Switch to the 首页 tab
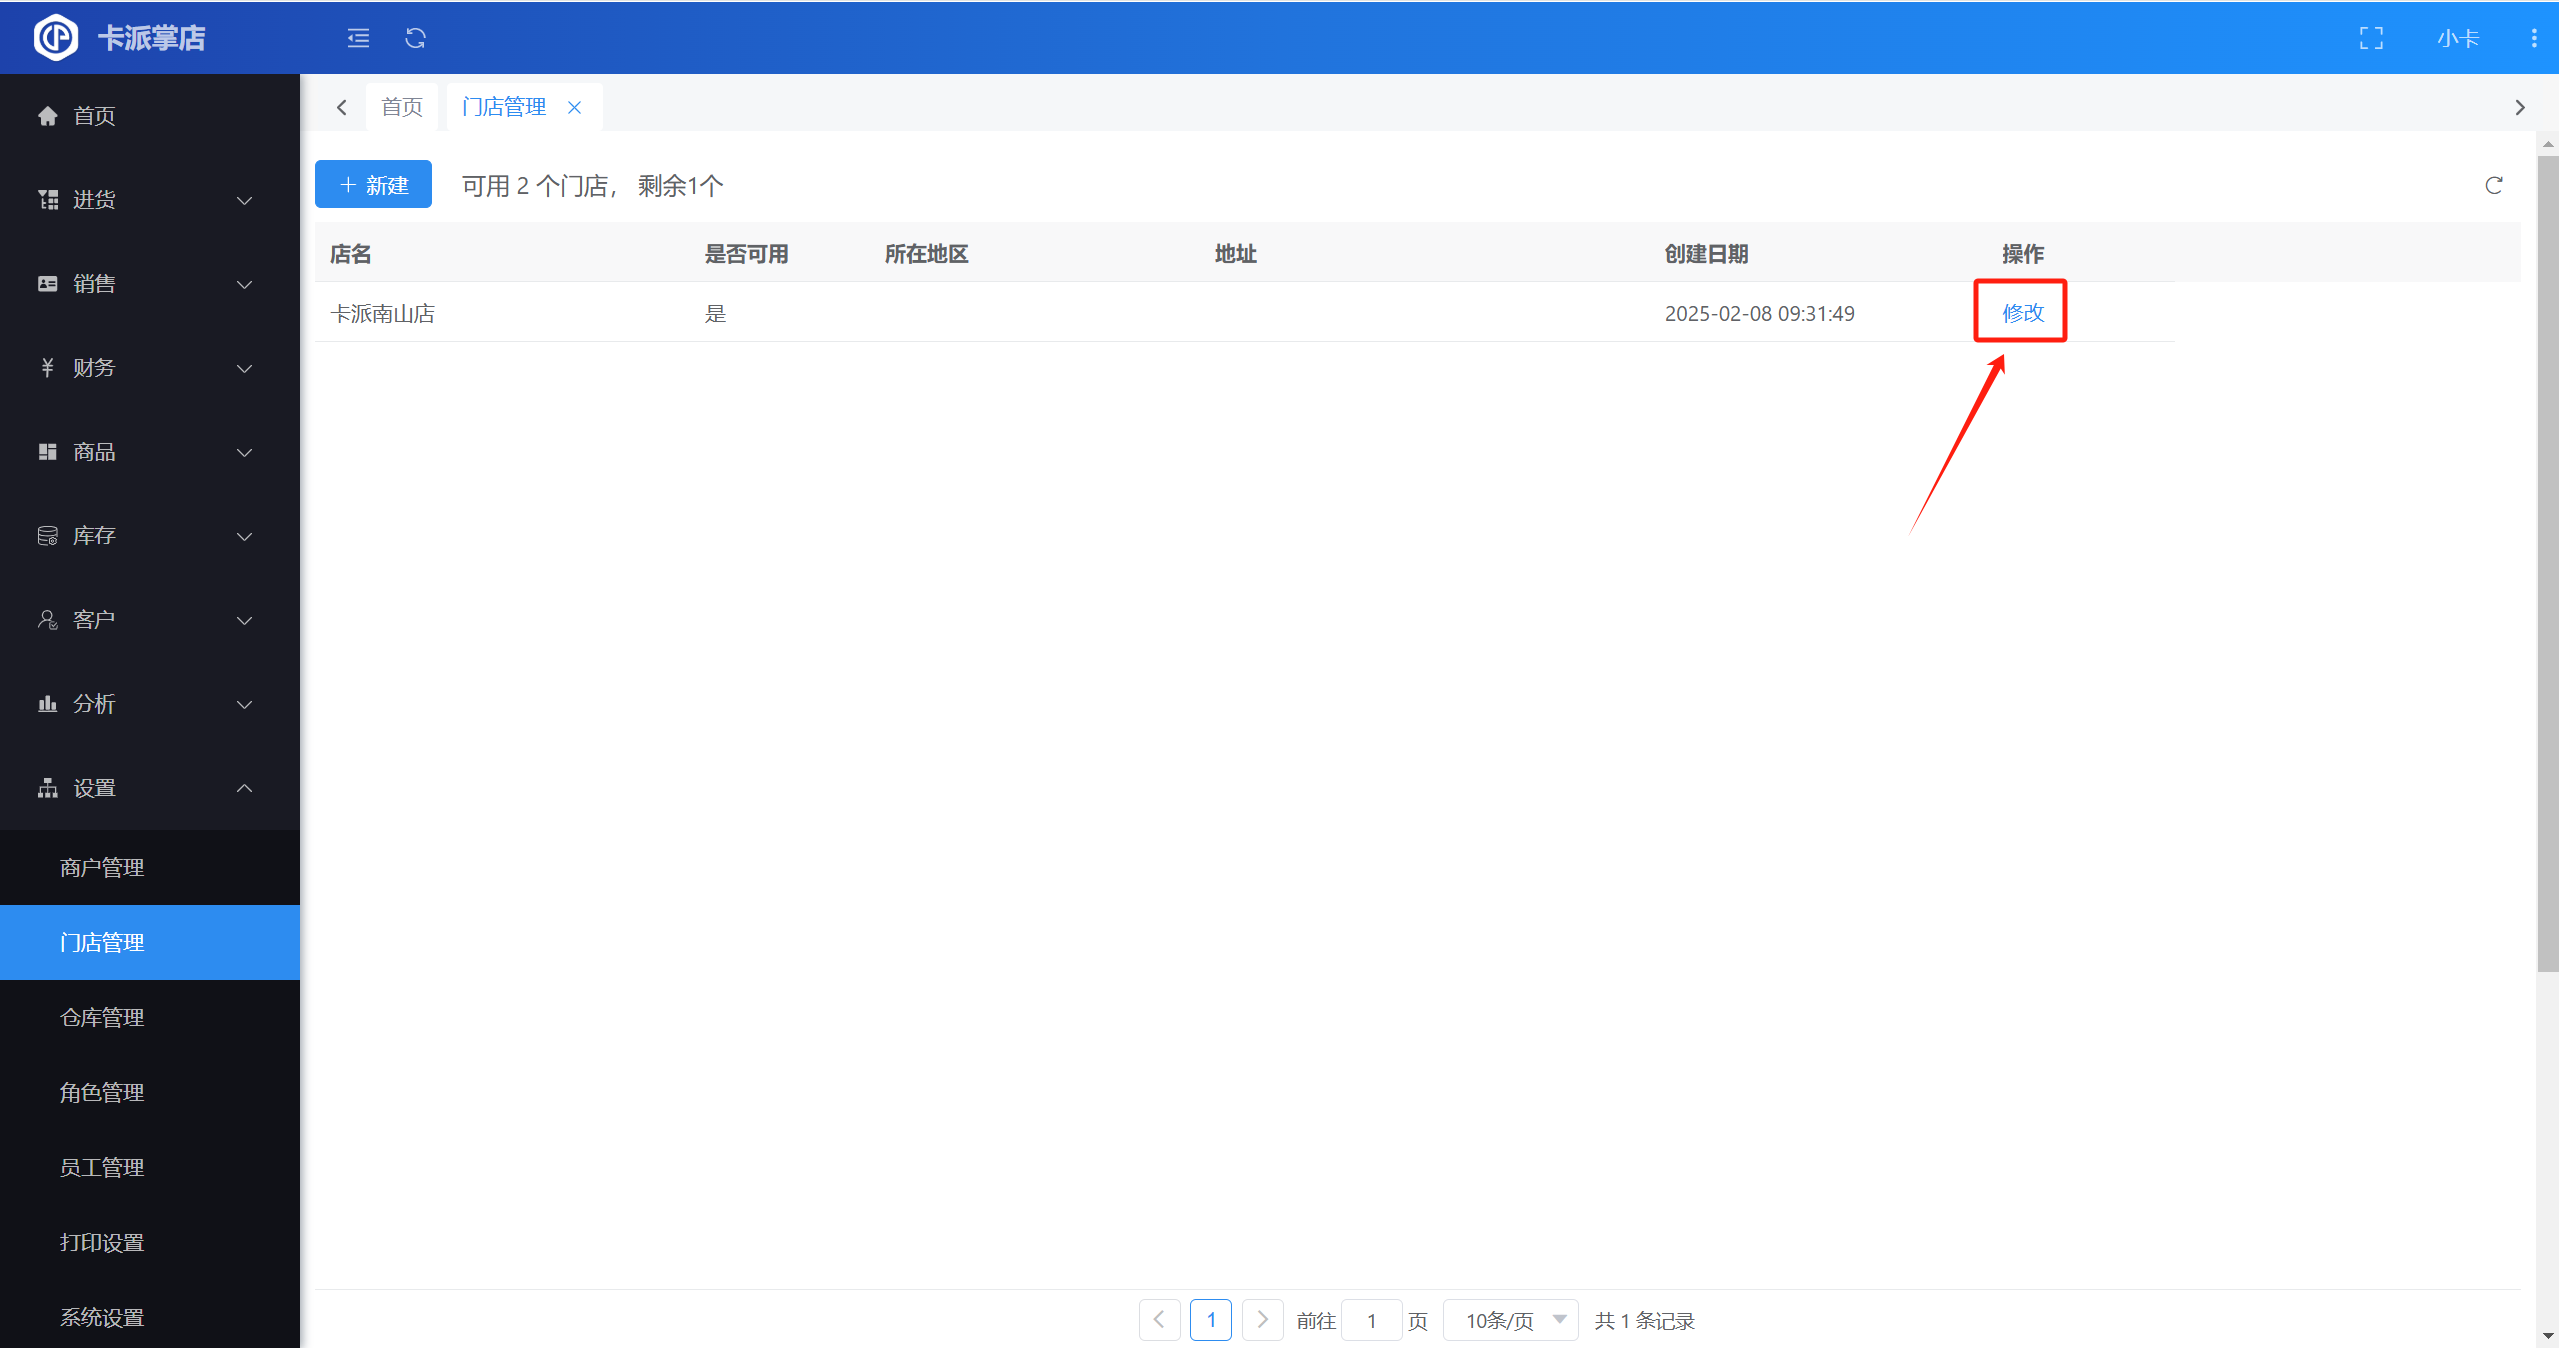2559x1348 pixels. tap(402, 107)
